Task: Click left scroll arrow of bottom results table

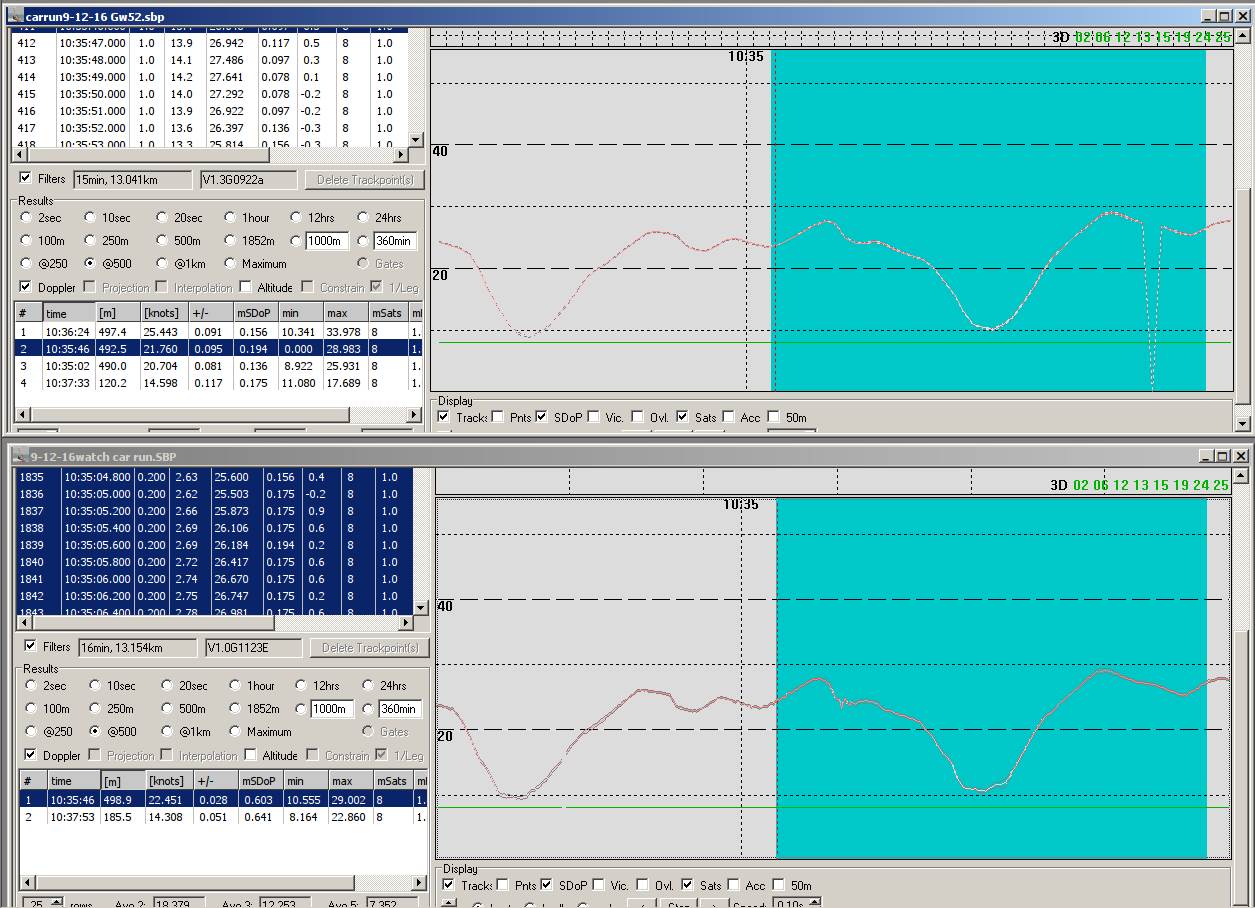Action: pos(26,882)
